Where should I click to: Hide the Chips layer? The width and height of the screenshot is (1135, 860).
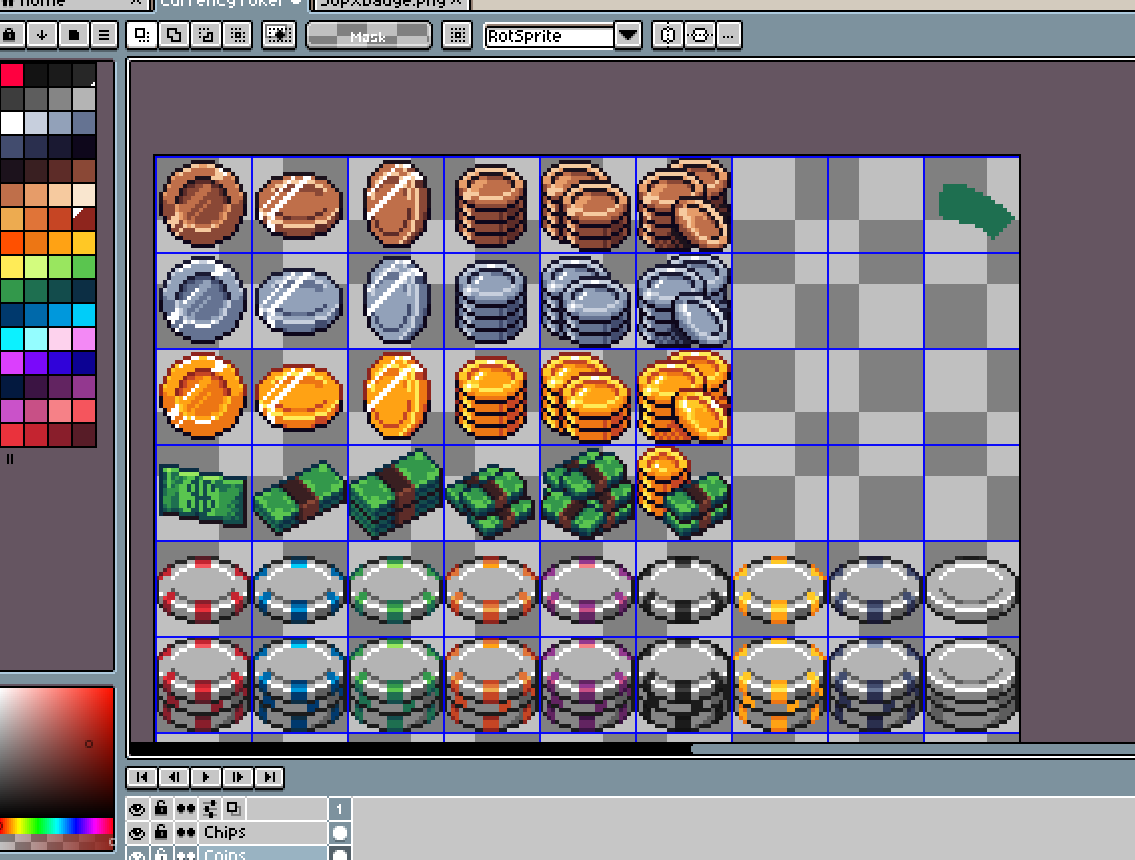tap(137, 832)
